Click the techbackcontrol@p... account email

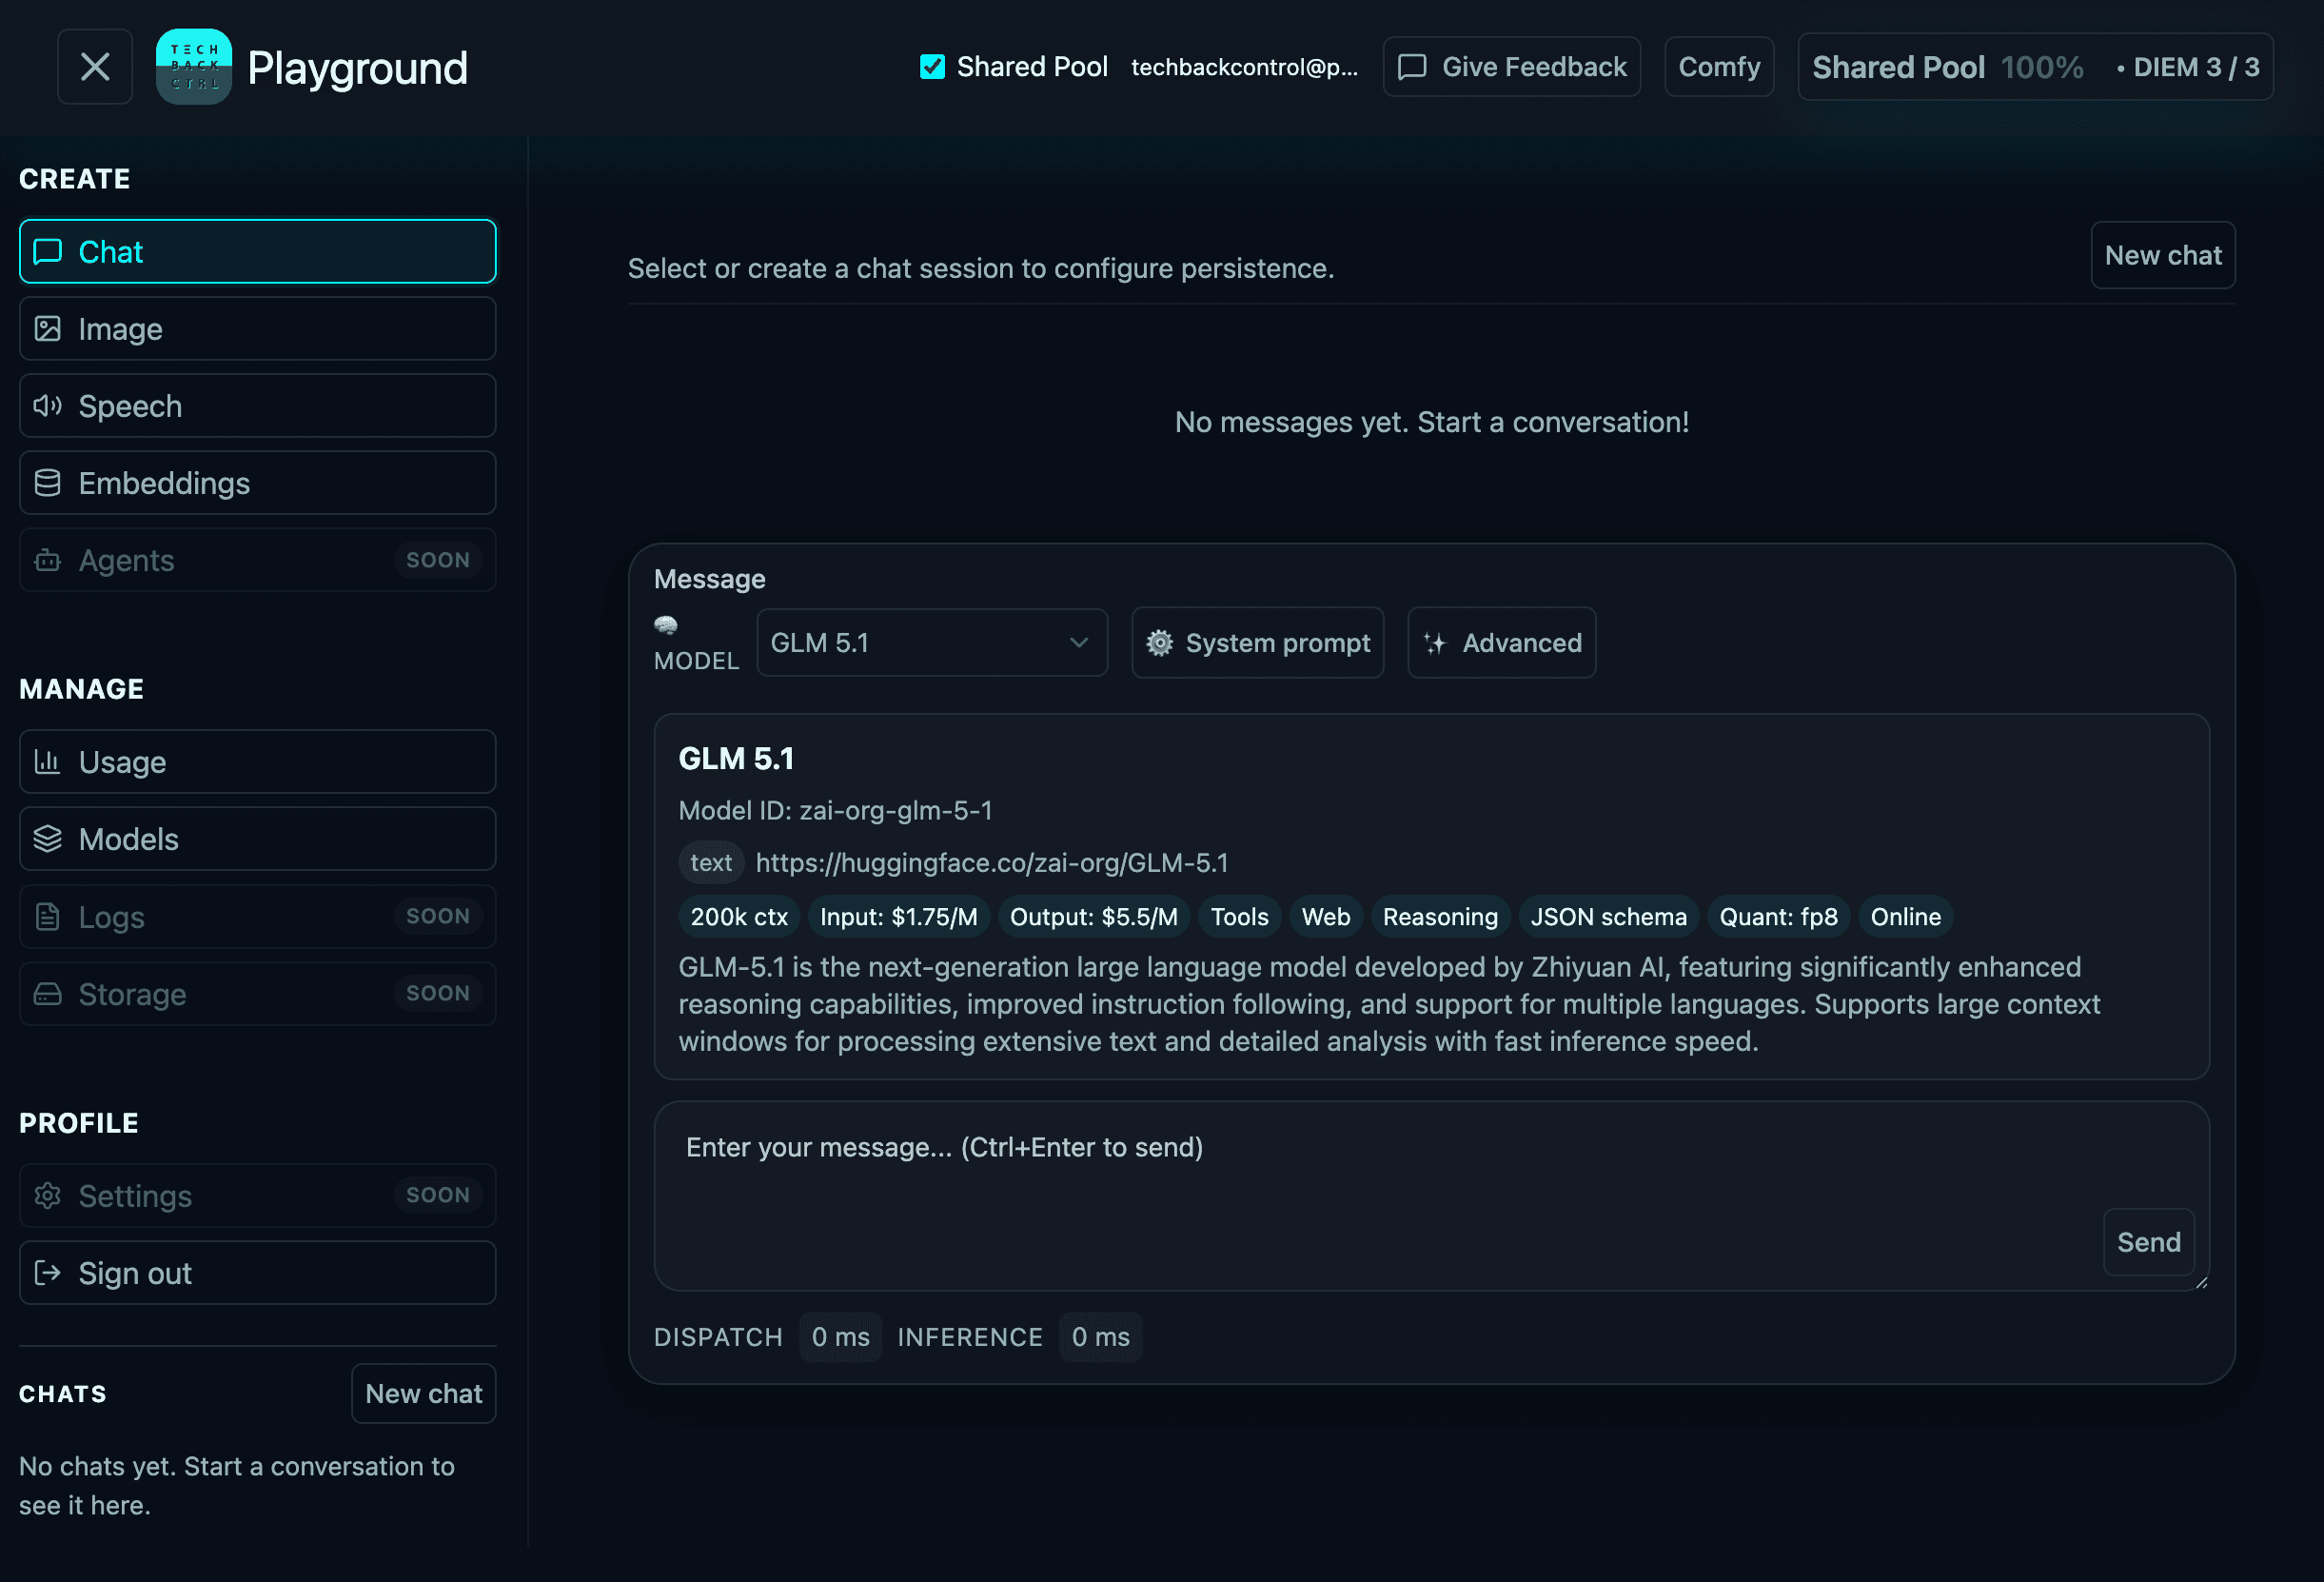[x=1244, y=67]
